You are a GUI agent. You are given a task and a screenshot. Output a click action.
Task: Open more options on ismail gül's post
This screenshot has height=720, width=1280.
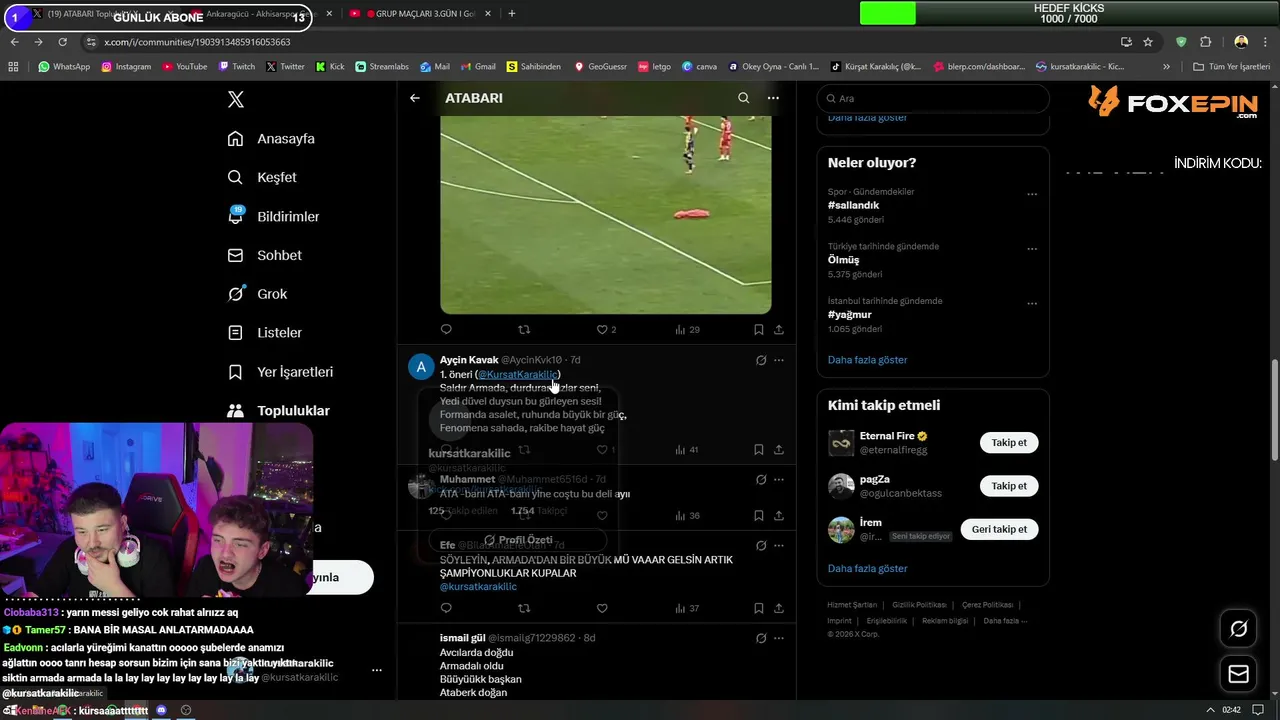779,638
